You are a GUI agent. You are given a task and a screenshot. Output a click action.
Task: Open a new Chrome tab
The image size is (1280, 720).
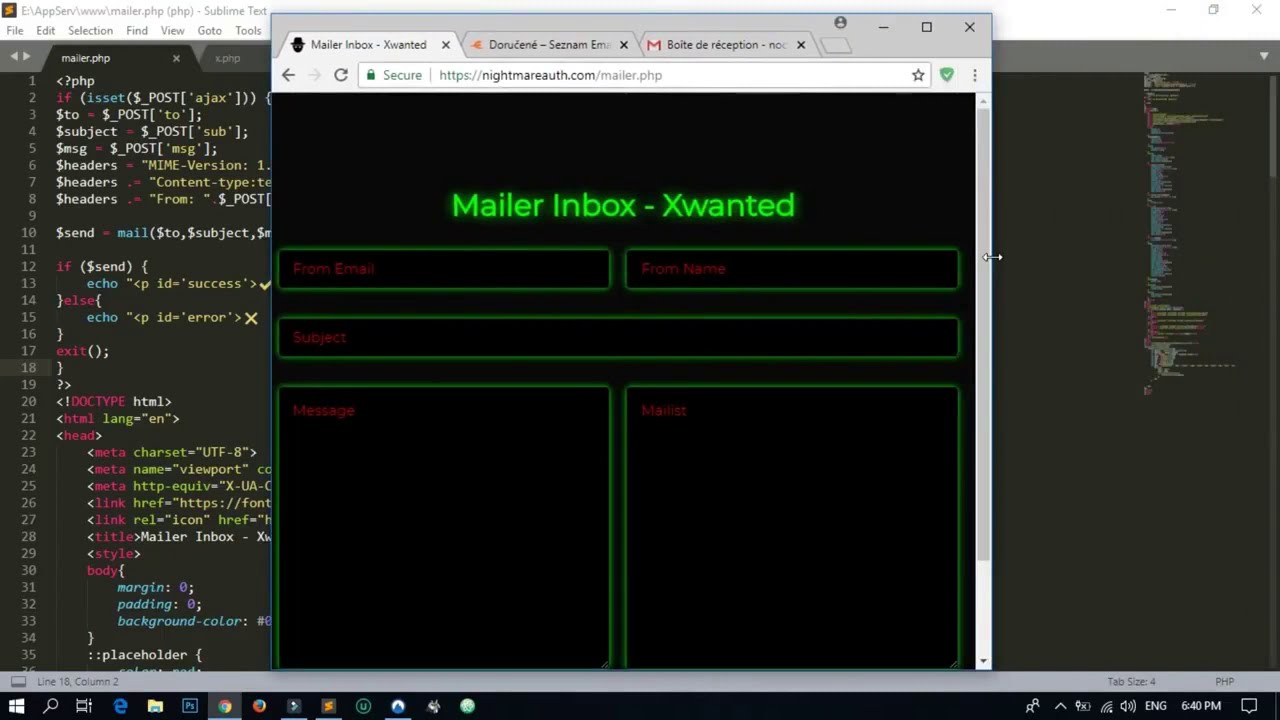point(836,45)
